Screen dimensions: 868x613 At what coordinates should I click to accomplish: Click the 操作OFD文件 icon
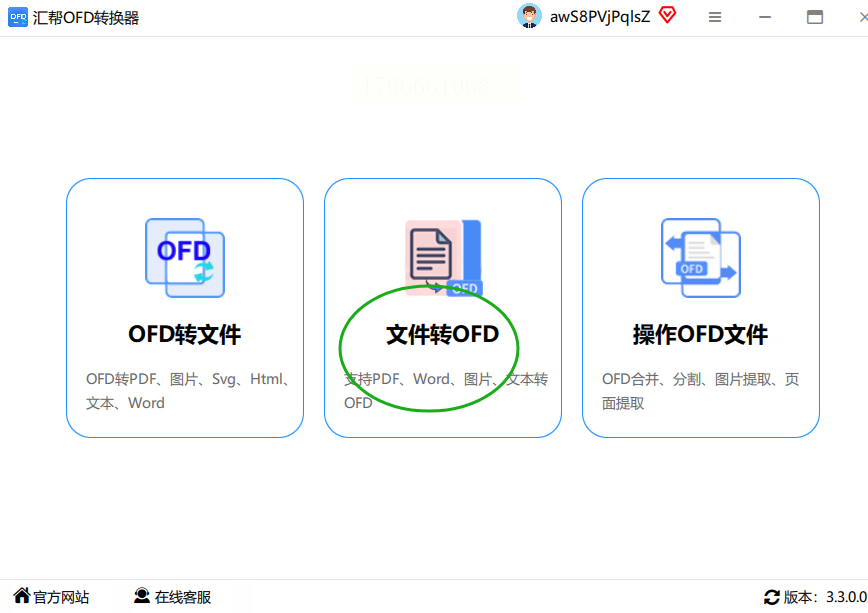pyautogui.click(x=701, y=257)
